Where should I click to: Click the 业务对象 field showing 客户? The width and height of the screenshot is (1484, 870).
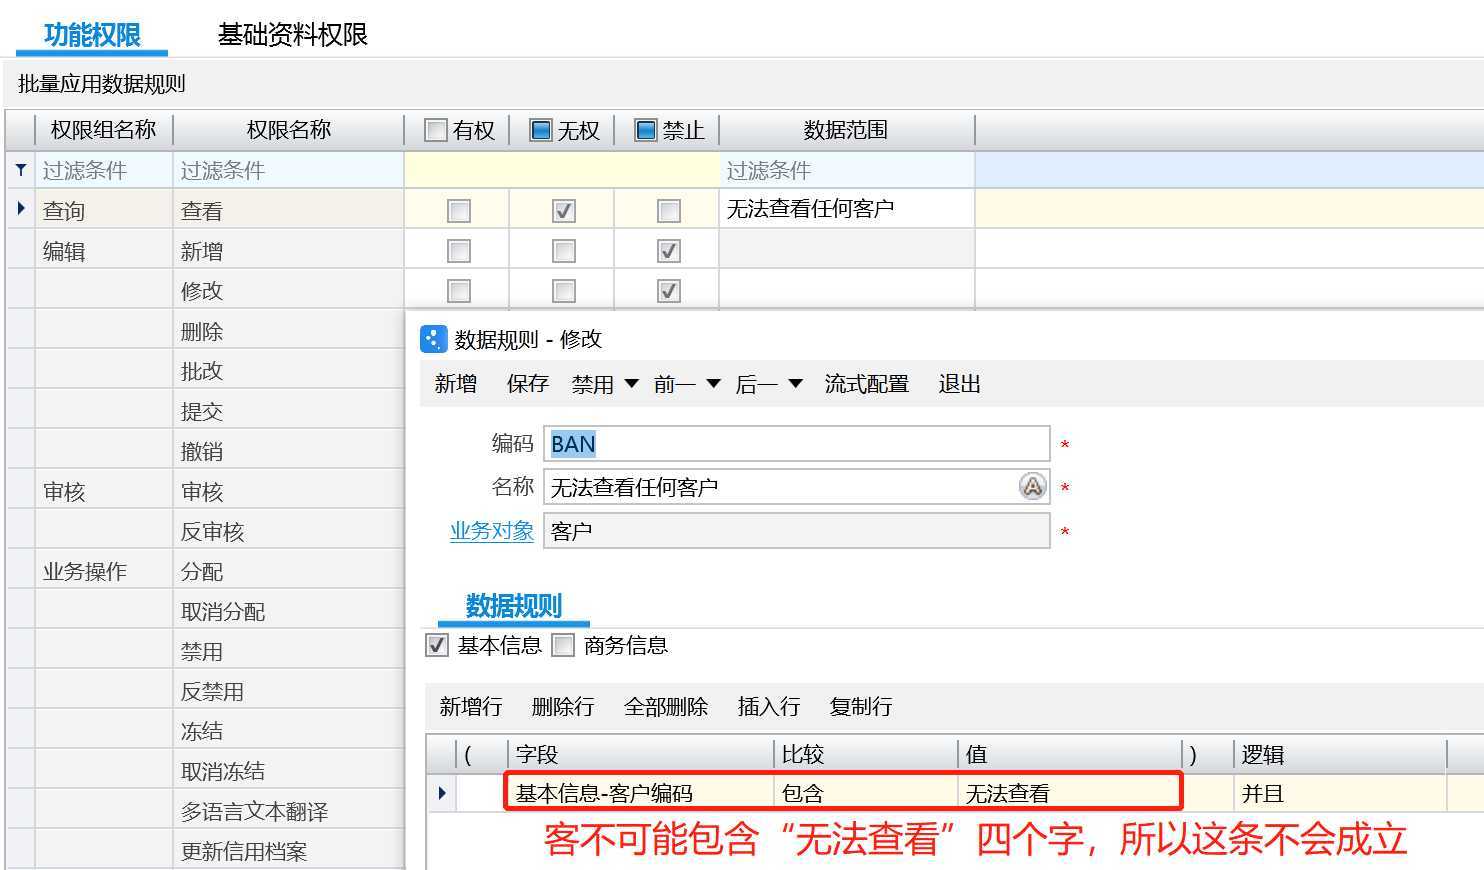point(797,531)
